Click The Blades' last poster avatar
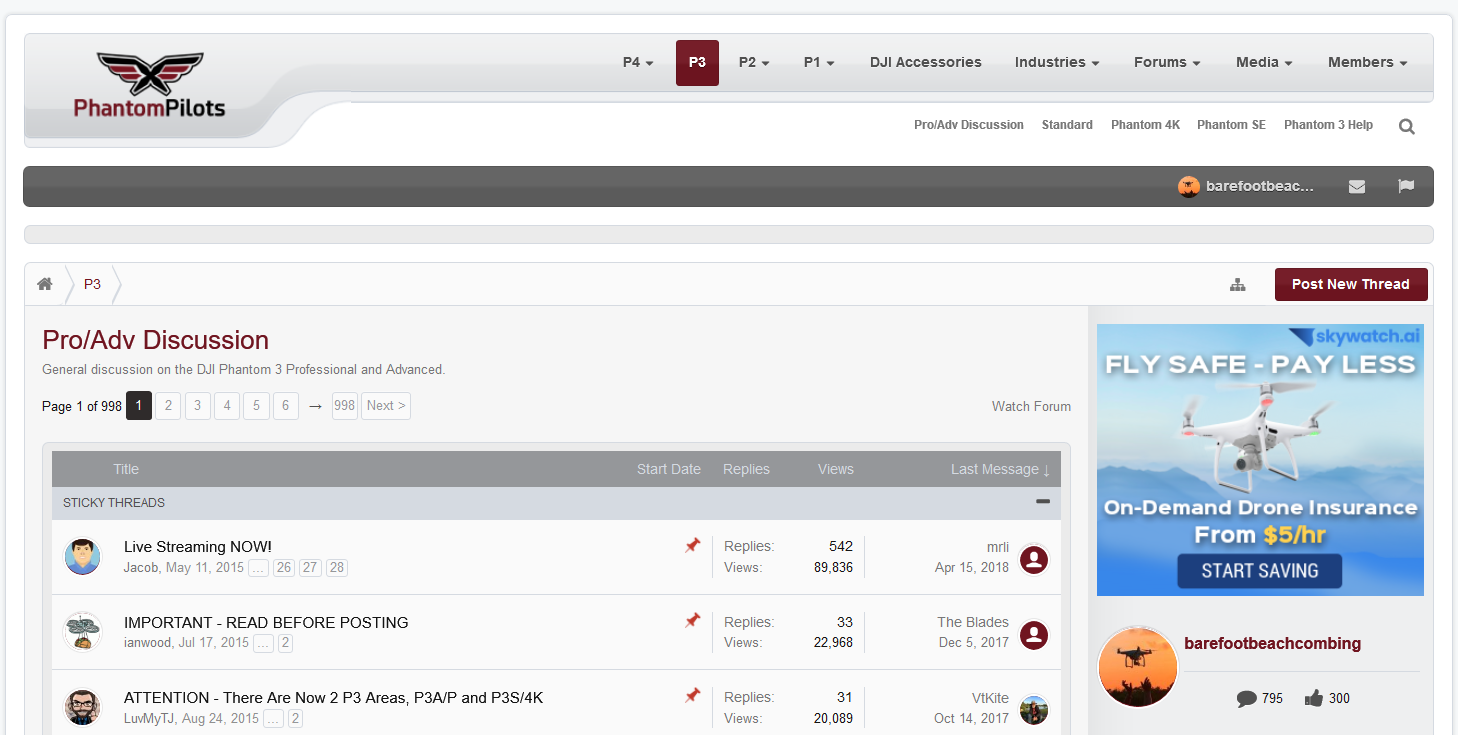 tap(1034, 634)
